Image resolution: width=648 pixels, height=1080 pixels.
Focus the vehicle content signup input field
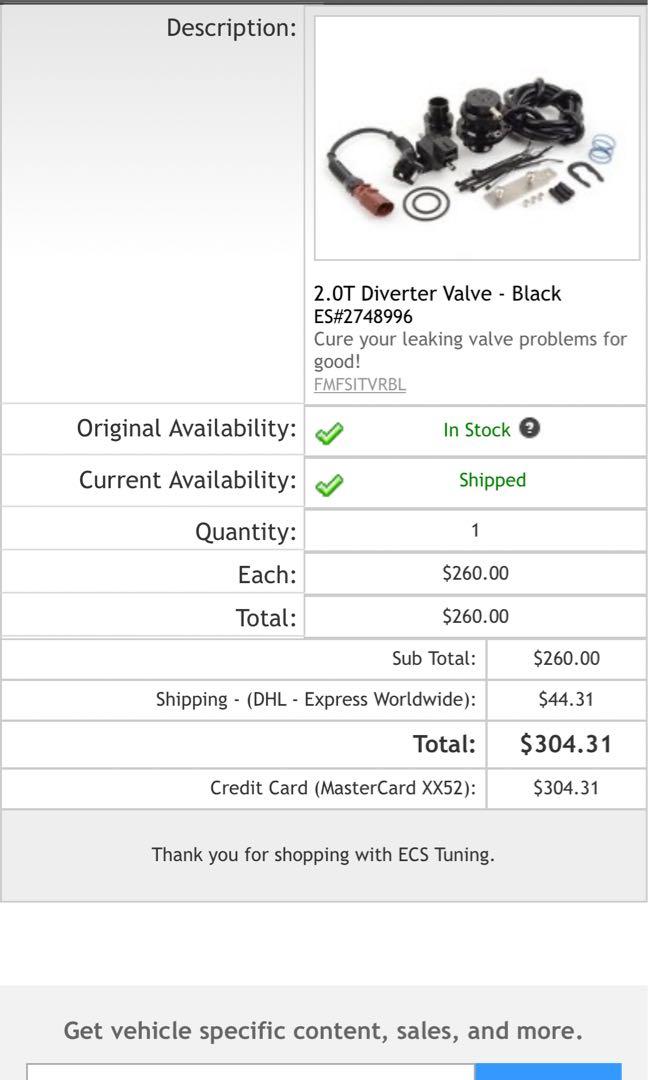pyautogui.click(x=250, y=1071)
